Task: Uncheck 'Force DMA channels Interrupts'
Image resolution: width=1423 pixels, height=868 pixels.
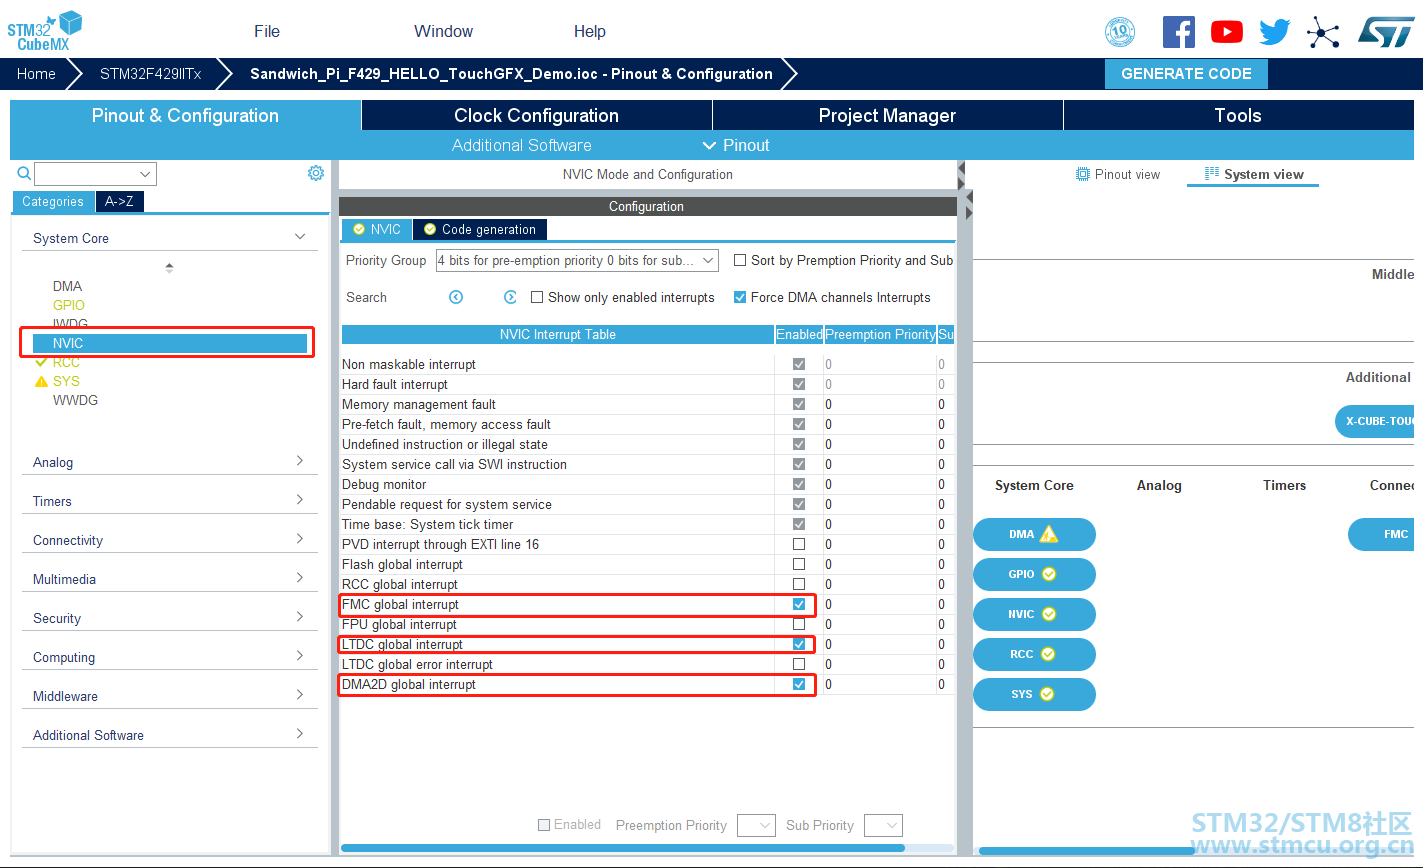Action: (740, 297)
